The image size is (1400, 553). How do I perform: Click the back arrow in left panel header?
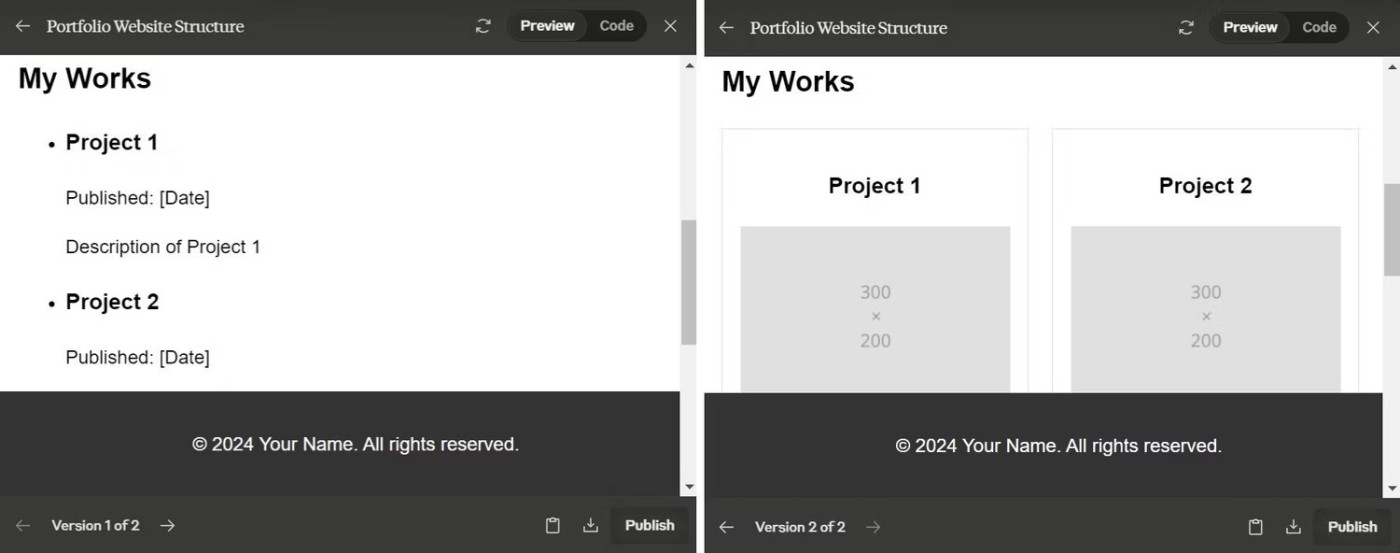click(23, 26)
